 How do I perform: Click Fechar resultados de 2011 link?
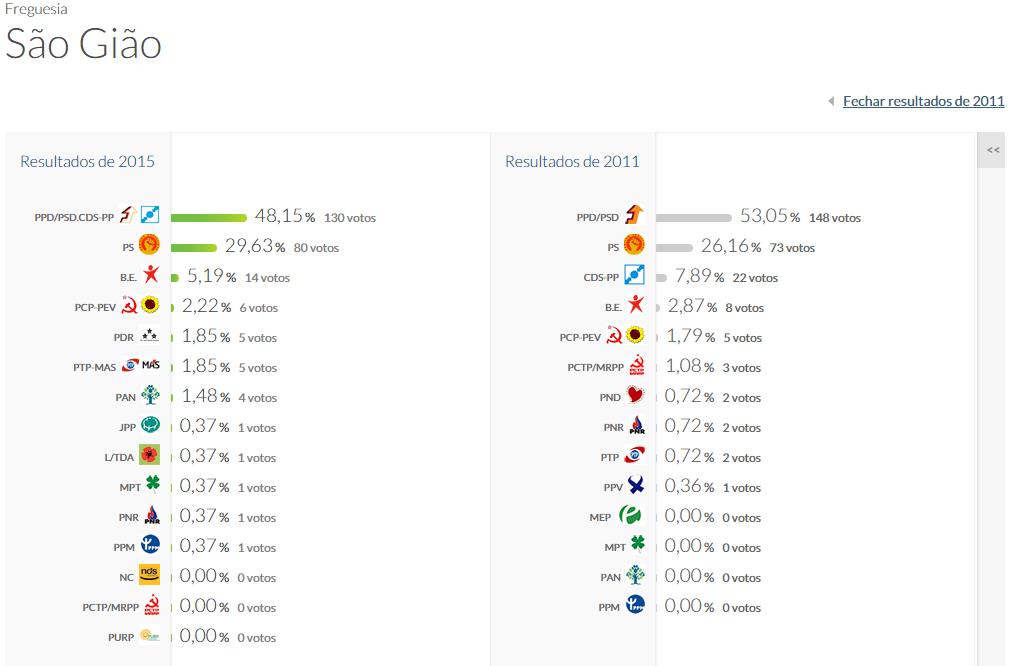pos(923,101)
